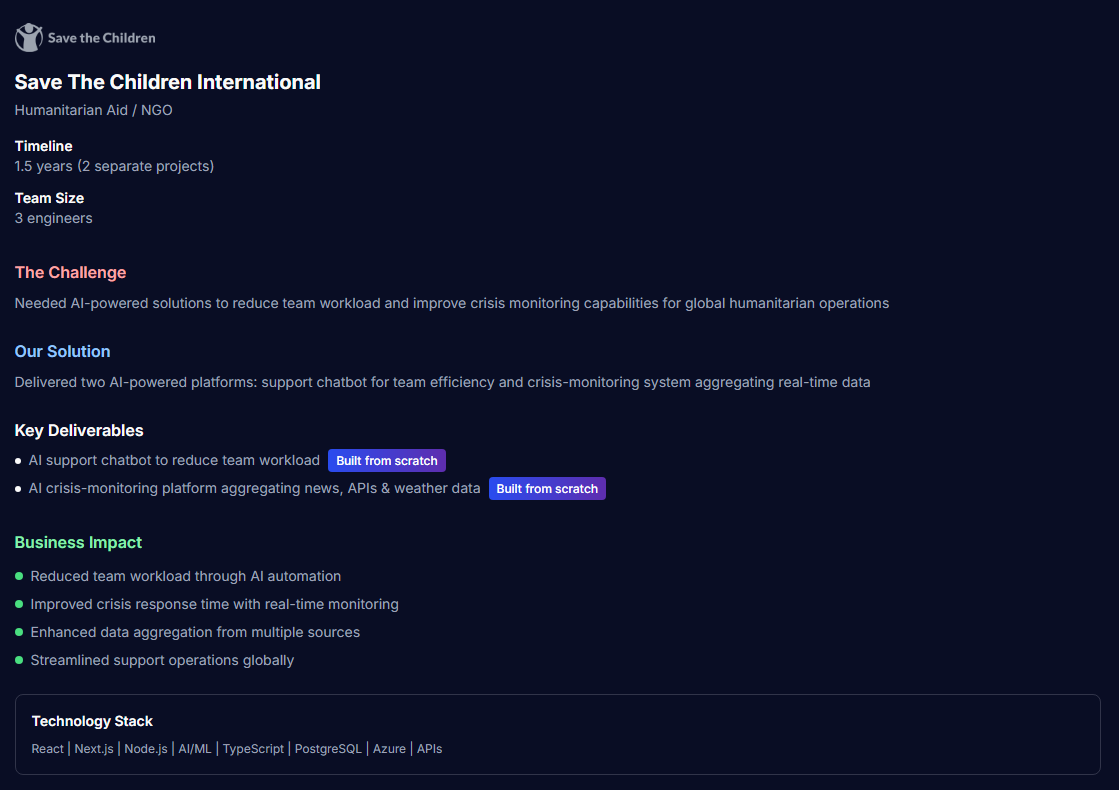Click the 'Timeline' label
This screenshot has width=1119, height=790.
[x=44, y=146]
